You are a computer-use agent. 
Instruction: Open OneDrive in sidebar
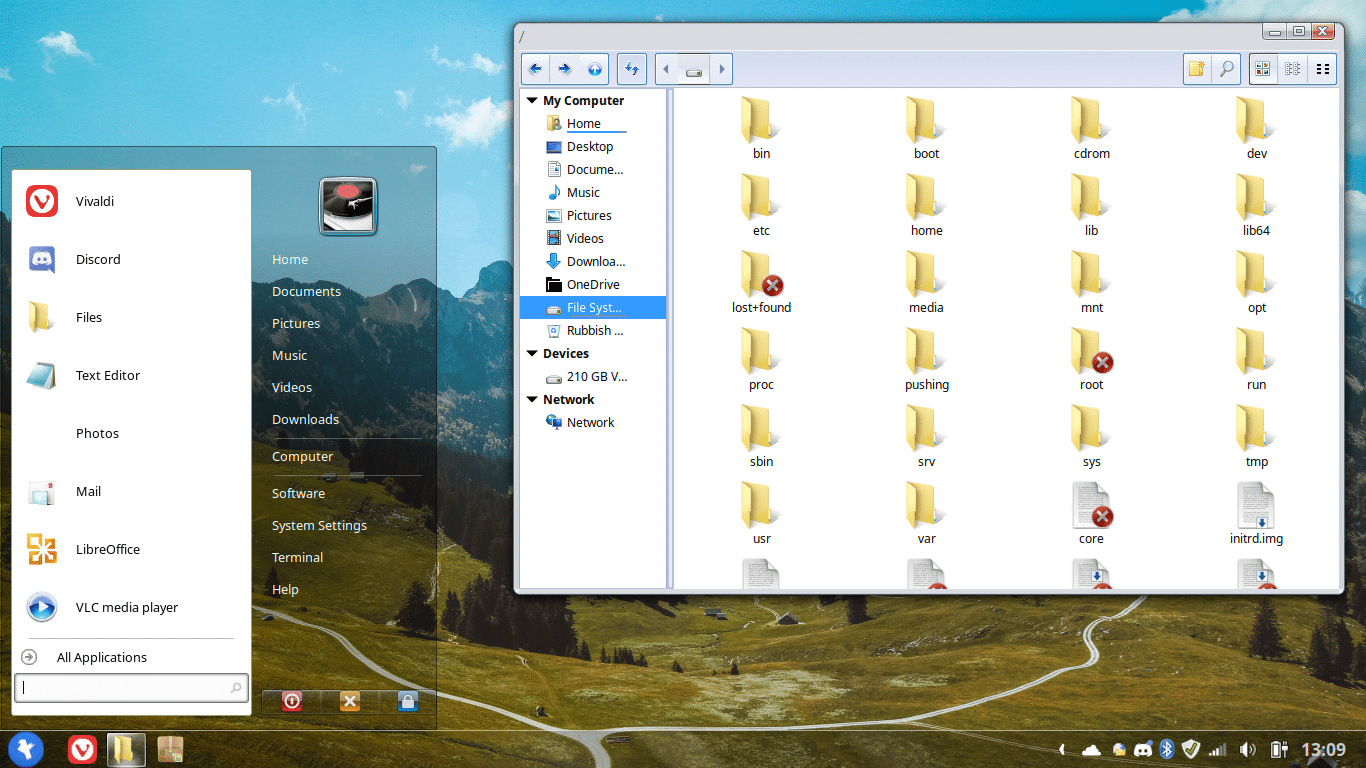(x=593, y=285)
